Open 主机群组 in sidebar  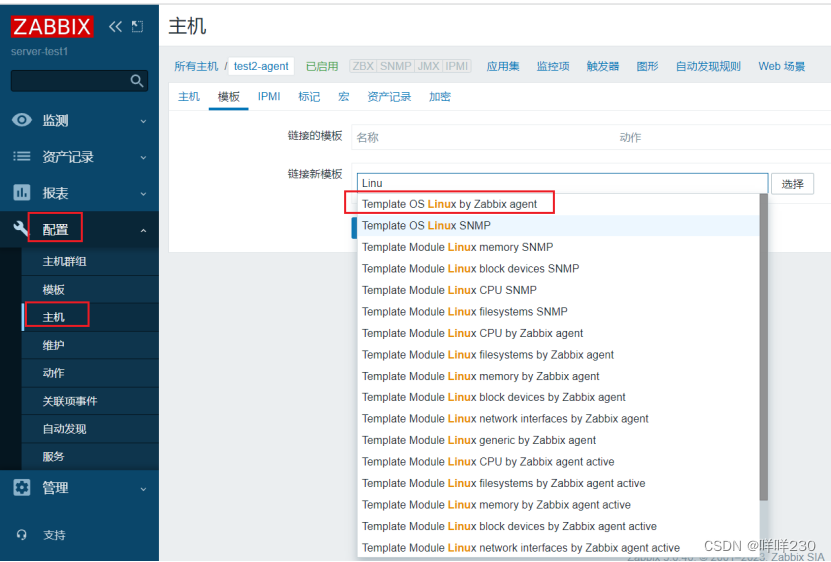click(64, 261)
